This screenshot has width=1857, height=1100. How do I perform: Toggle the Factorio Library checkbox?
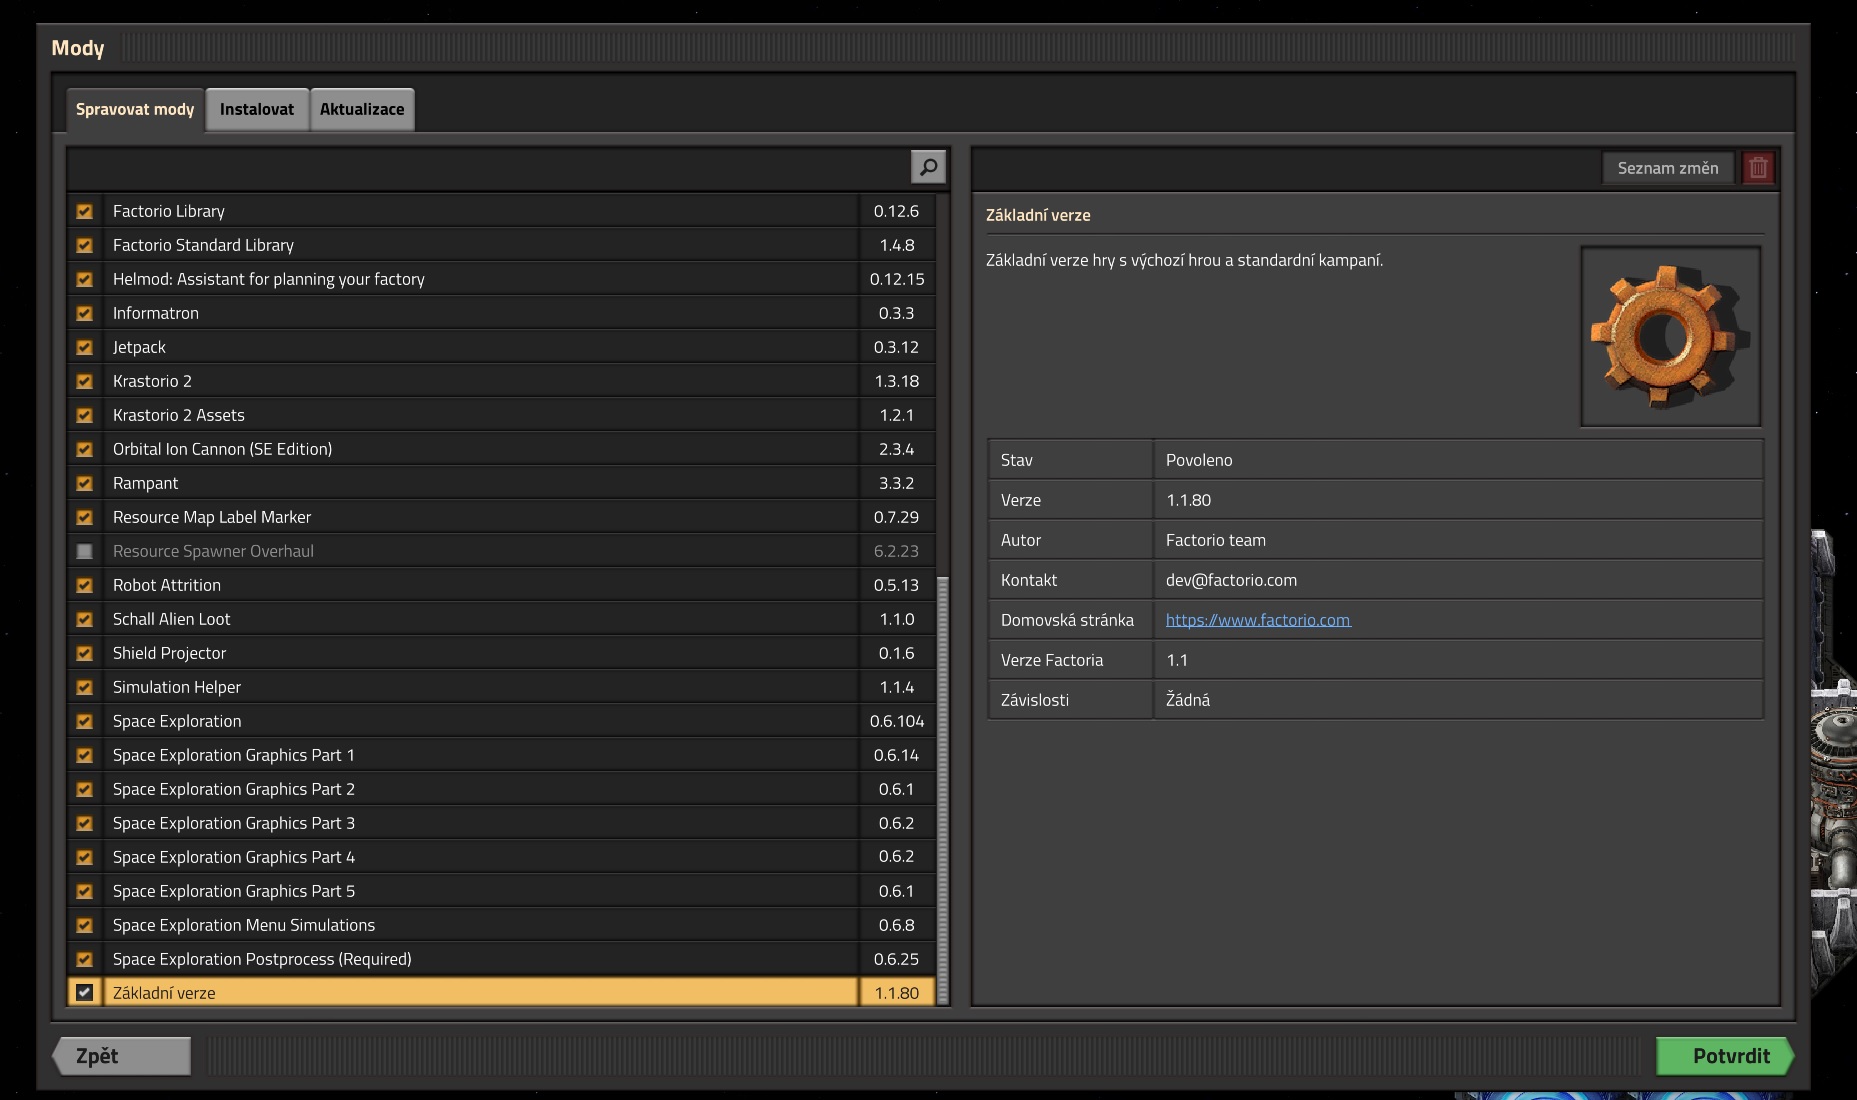click(85, 211)
